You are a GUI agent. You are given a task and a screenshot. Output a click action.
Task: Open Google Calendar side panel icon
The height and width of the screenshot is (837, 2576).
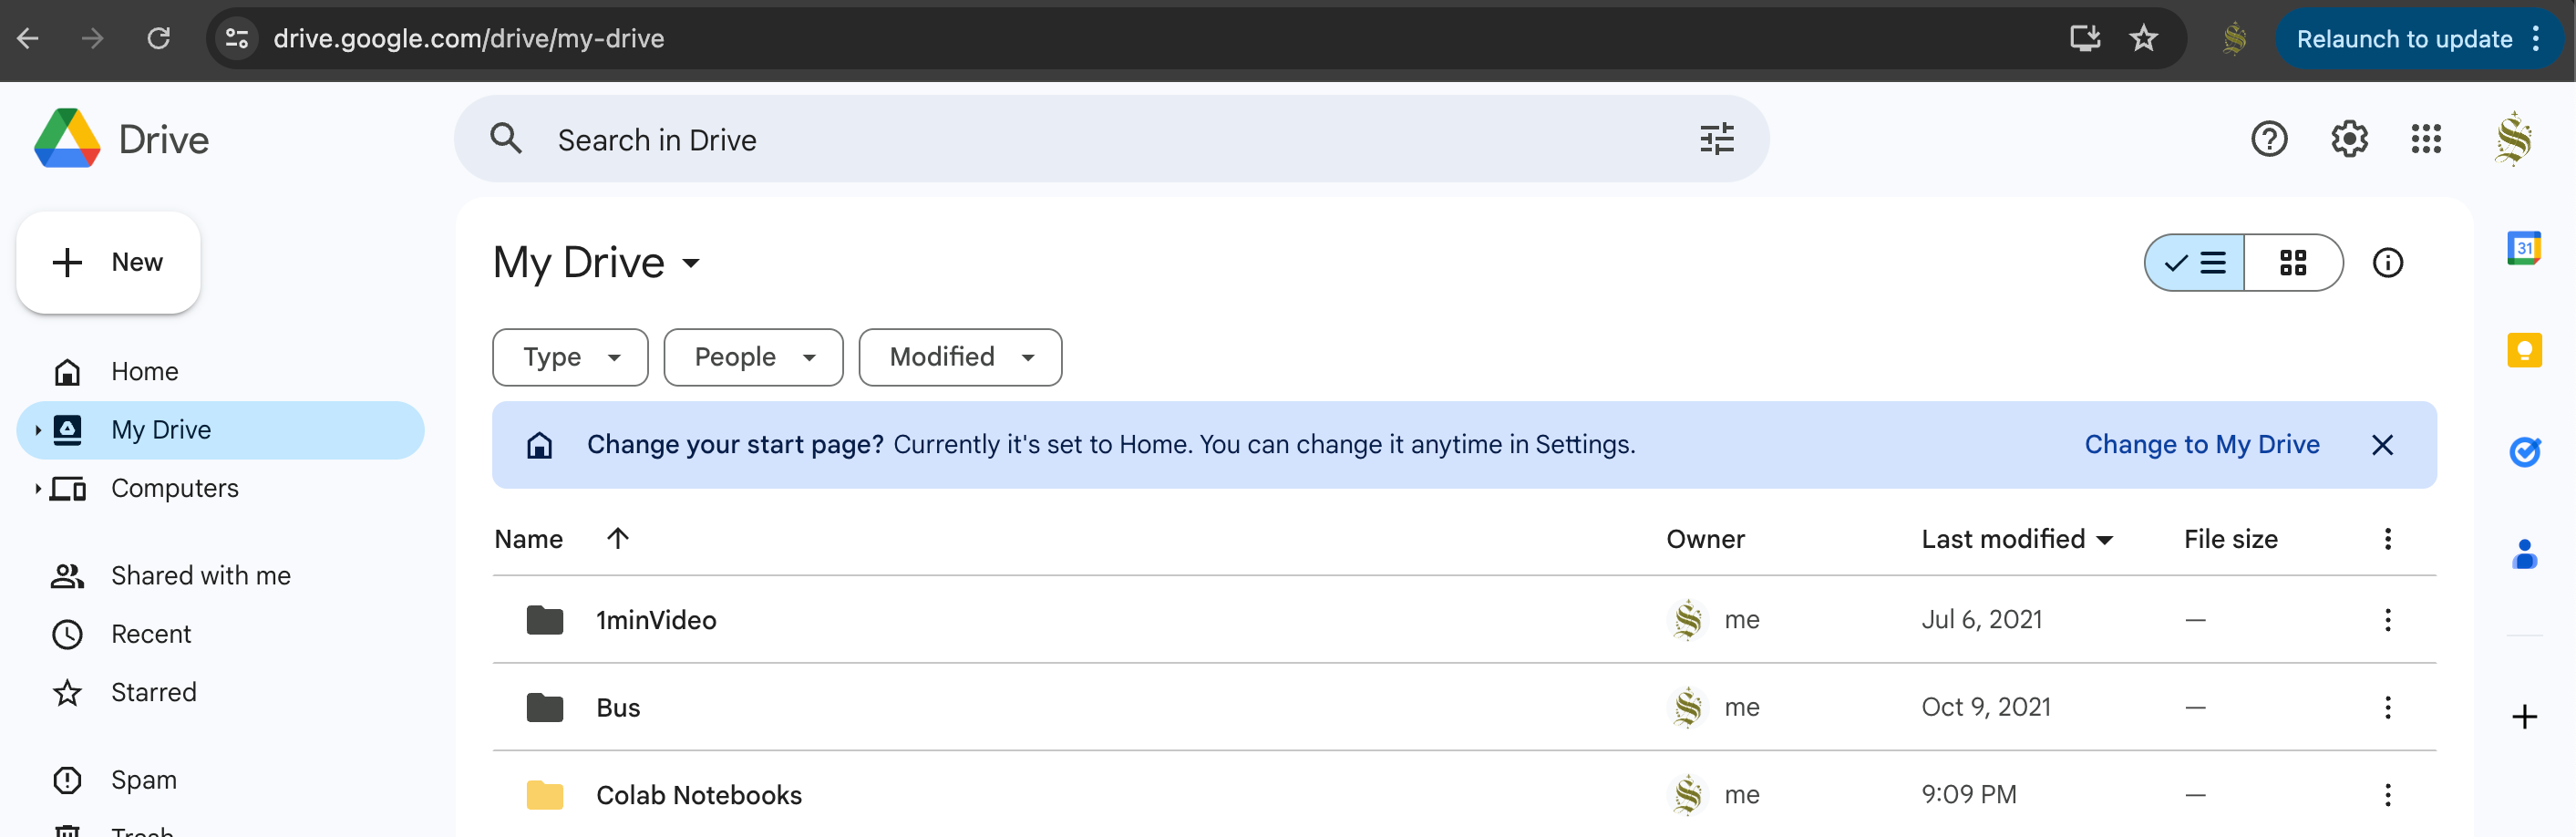(2524, 248)
